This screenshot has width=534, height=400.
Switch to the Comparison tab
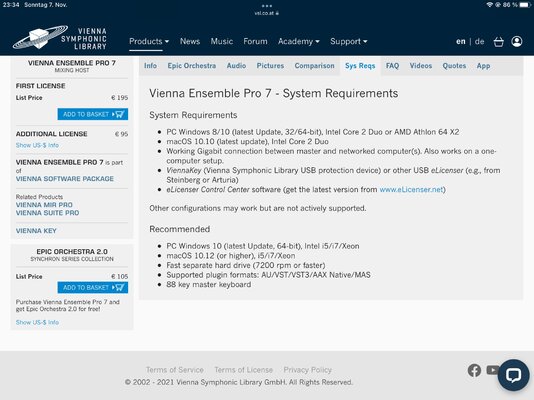point(314,66)
